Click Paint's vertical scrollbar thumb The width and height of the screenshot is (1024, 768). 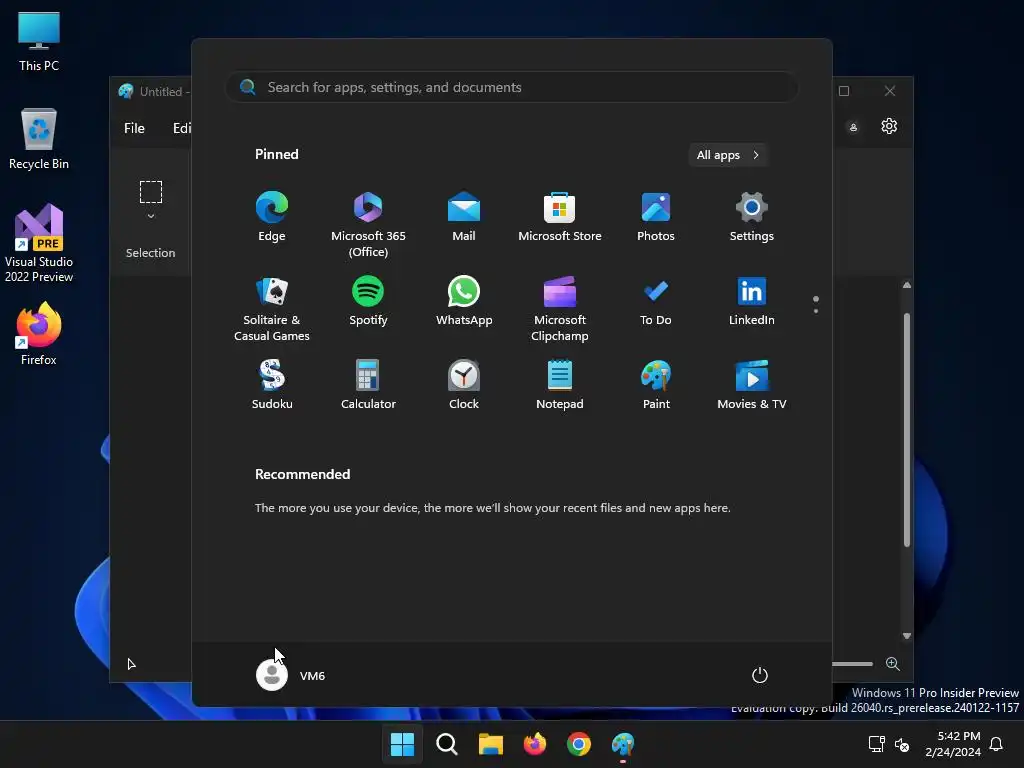pos(906,430)
